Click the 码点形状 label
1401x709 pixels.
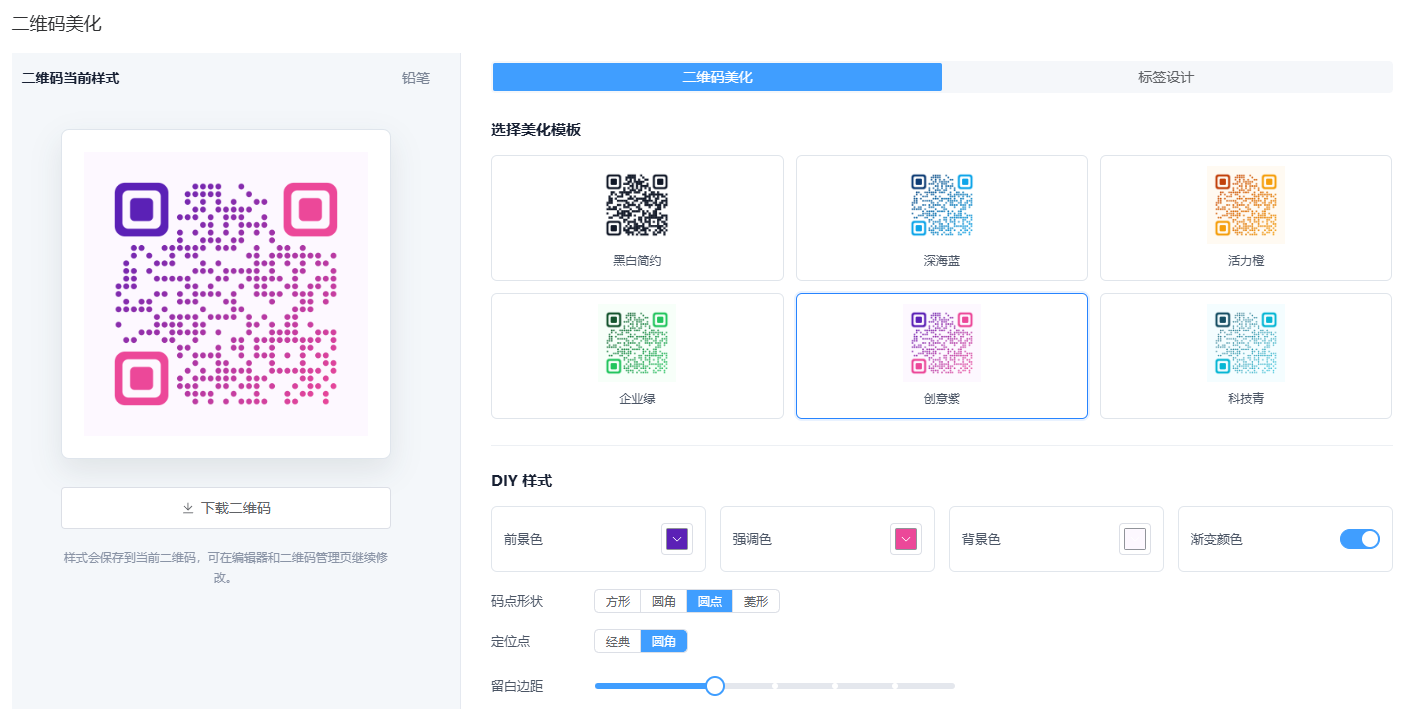point(517,601)
